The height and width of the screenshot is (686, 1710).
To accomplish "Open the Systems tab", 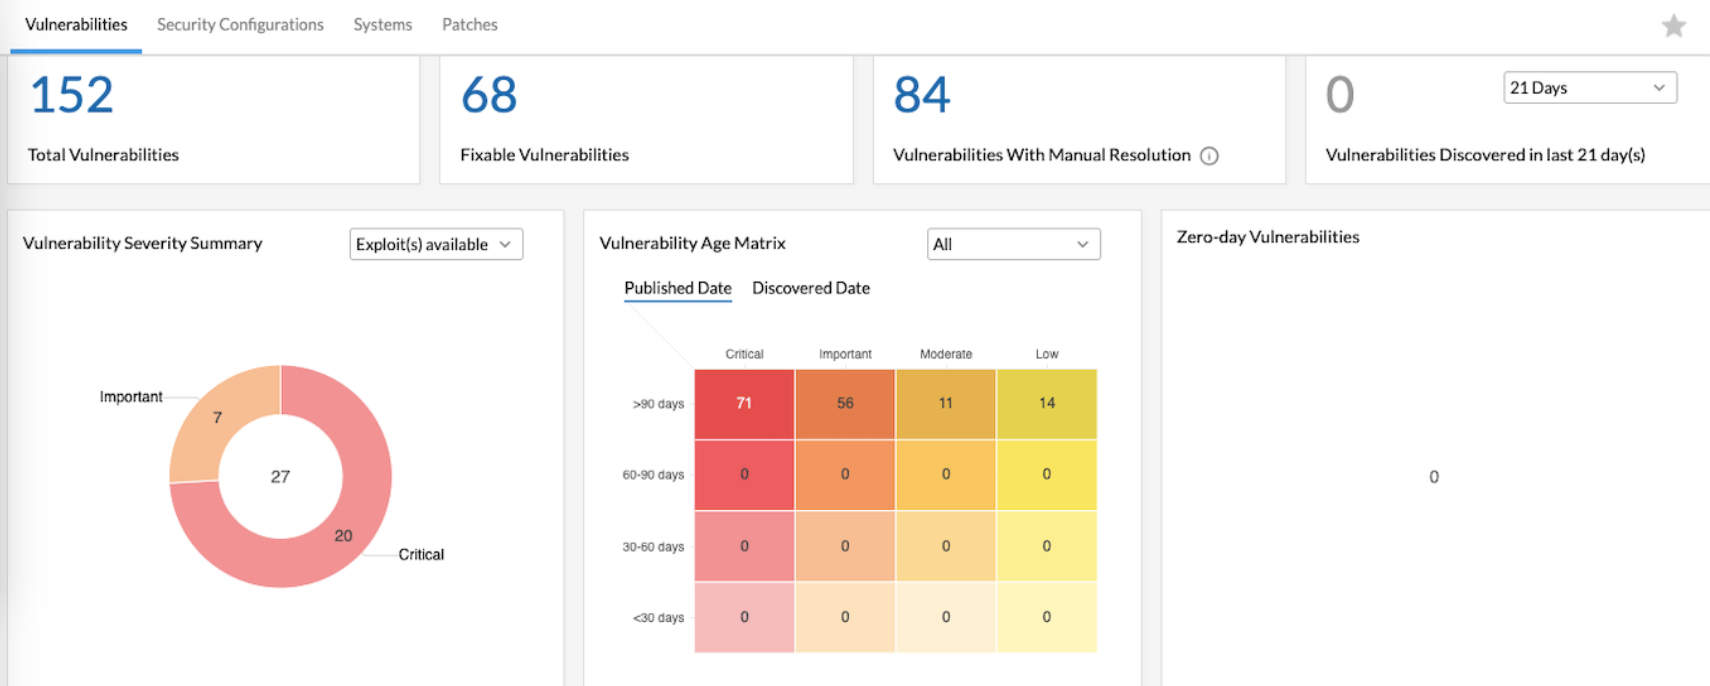I will (x=382, y=25).
